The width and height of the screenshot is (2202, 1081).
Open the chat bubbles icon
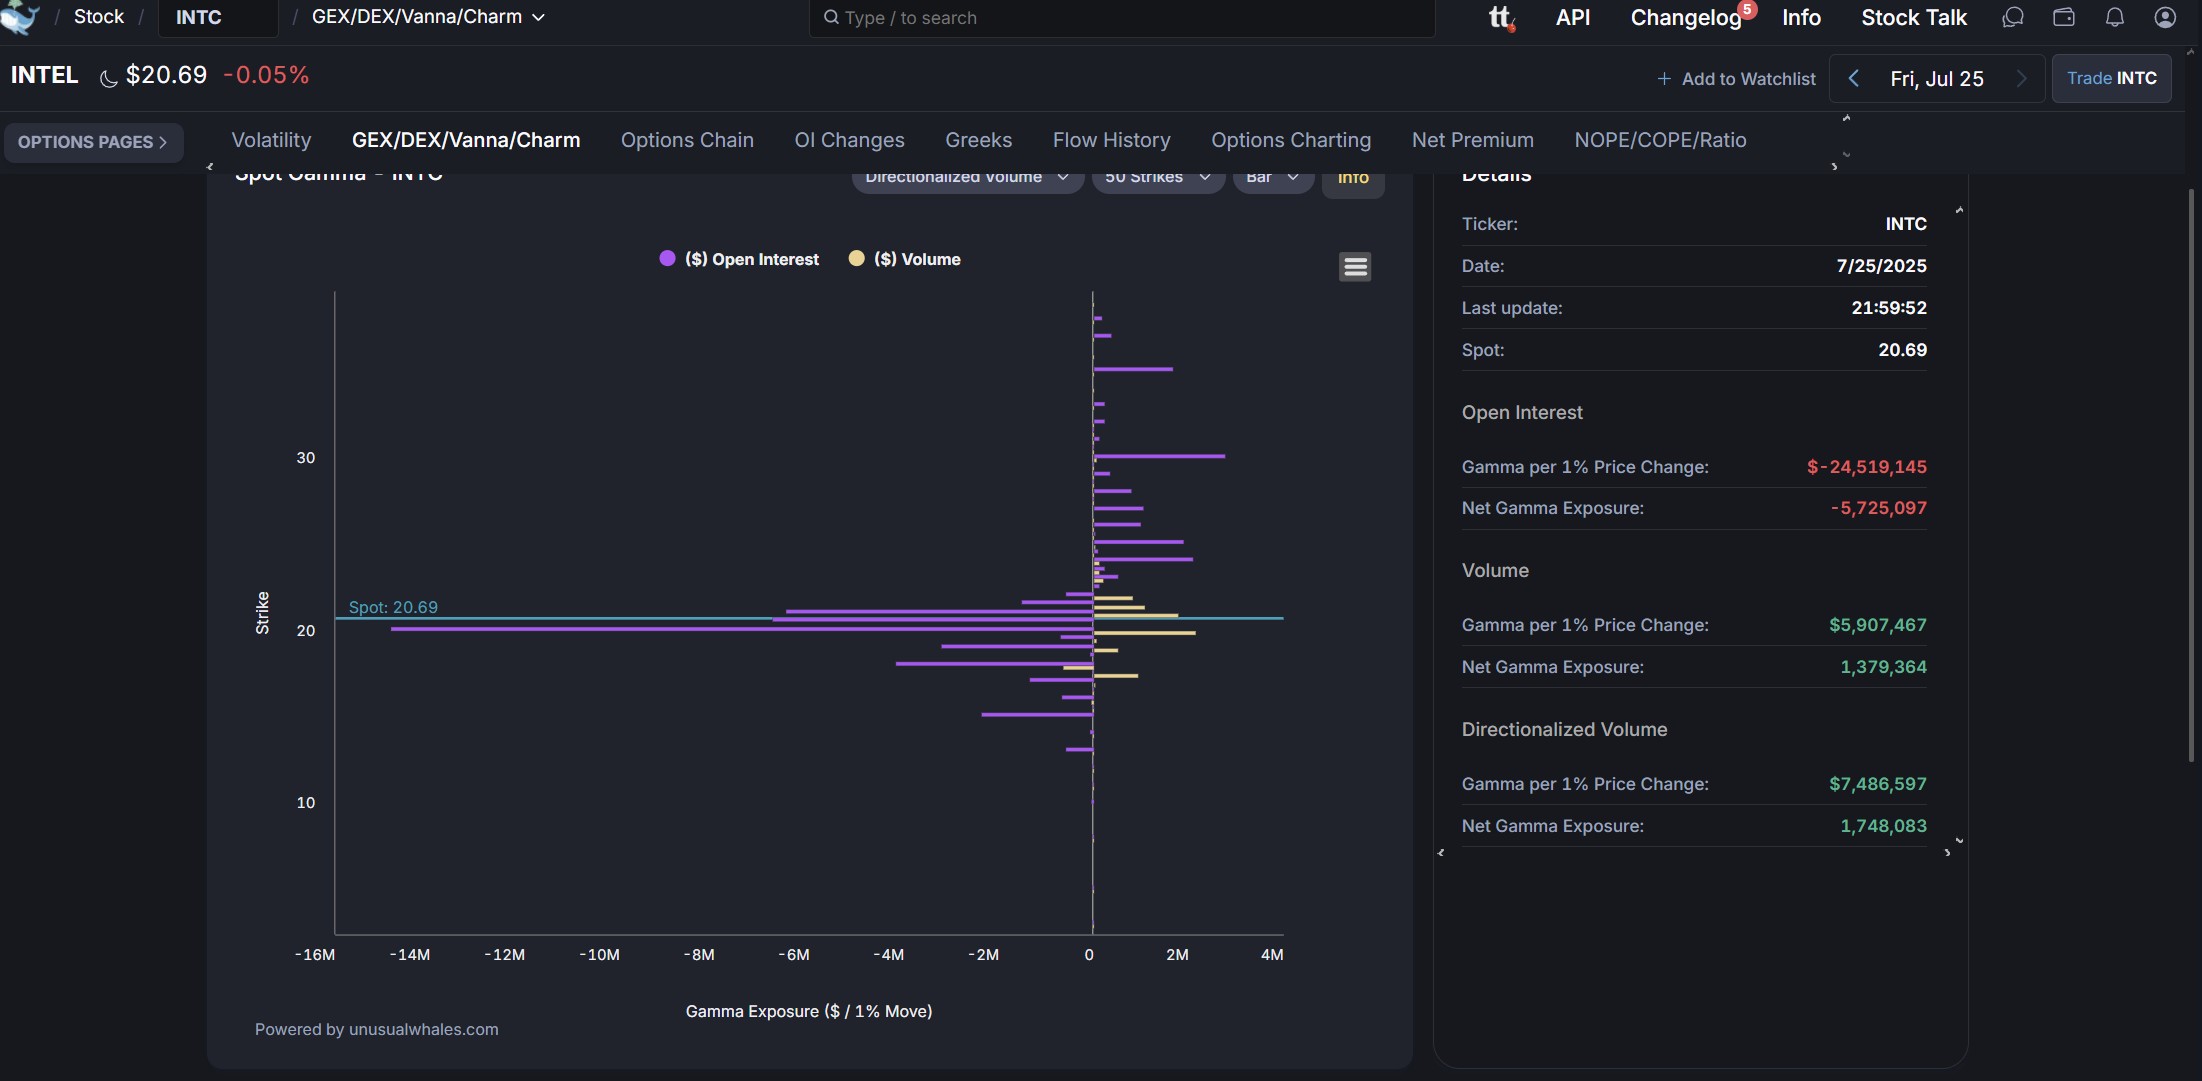pos(2013,18)
